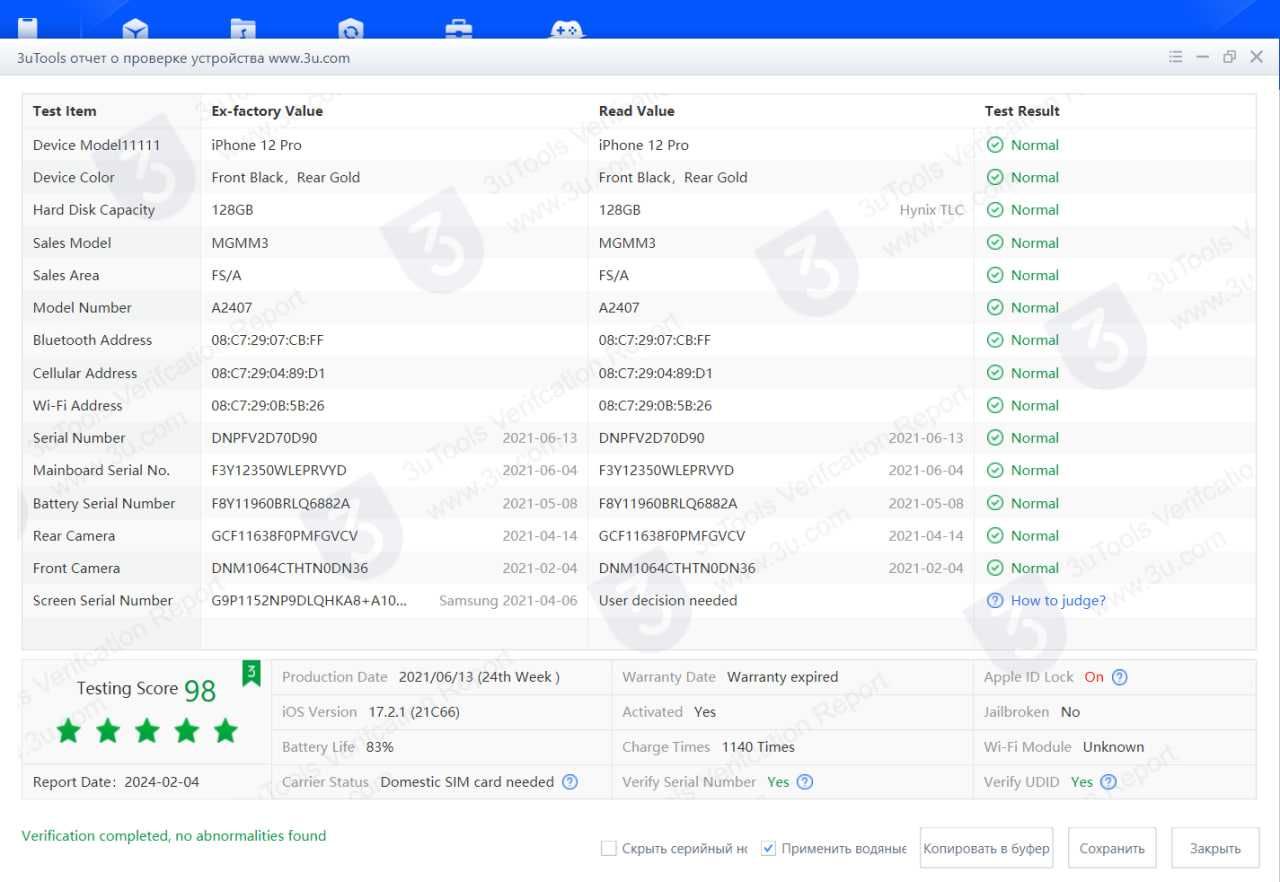This screenshot has width=1280, height=882.
Task: Click the green check icon in Device Model row
Action: point(995,145)
